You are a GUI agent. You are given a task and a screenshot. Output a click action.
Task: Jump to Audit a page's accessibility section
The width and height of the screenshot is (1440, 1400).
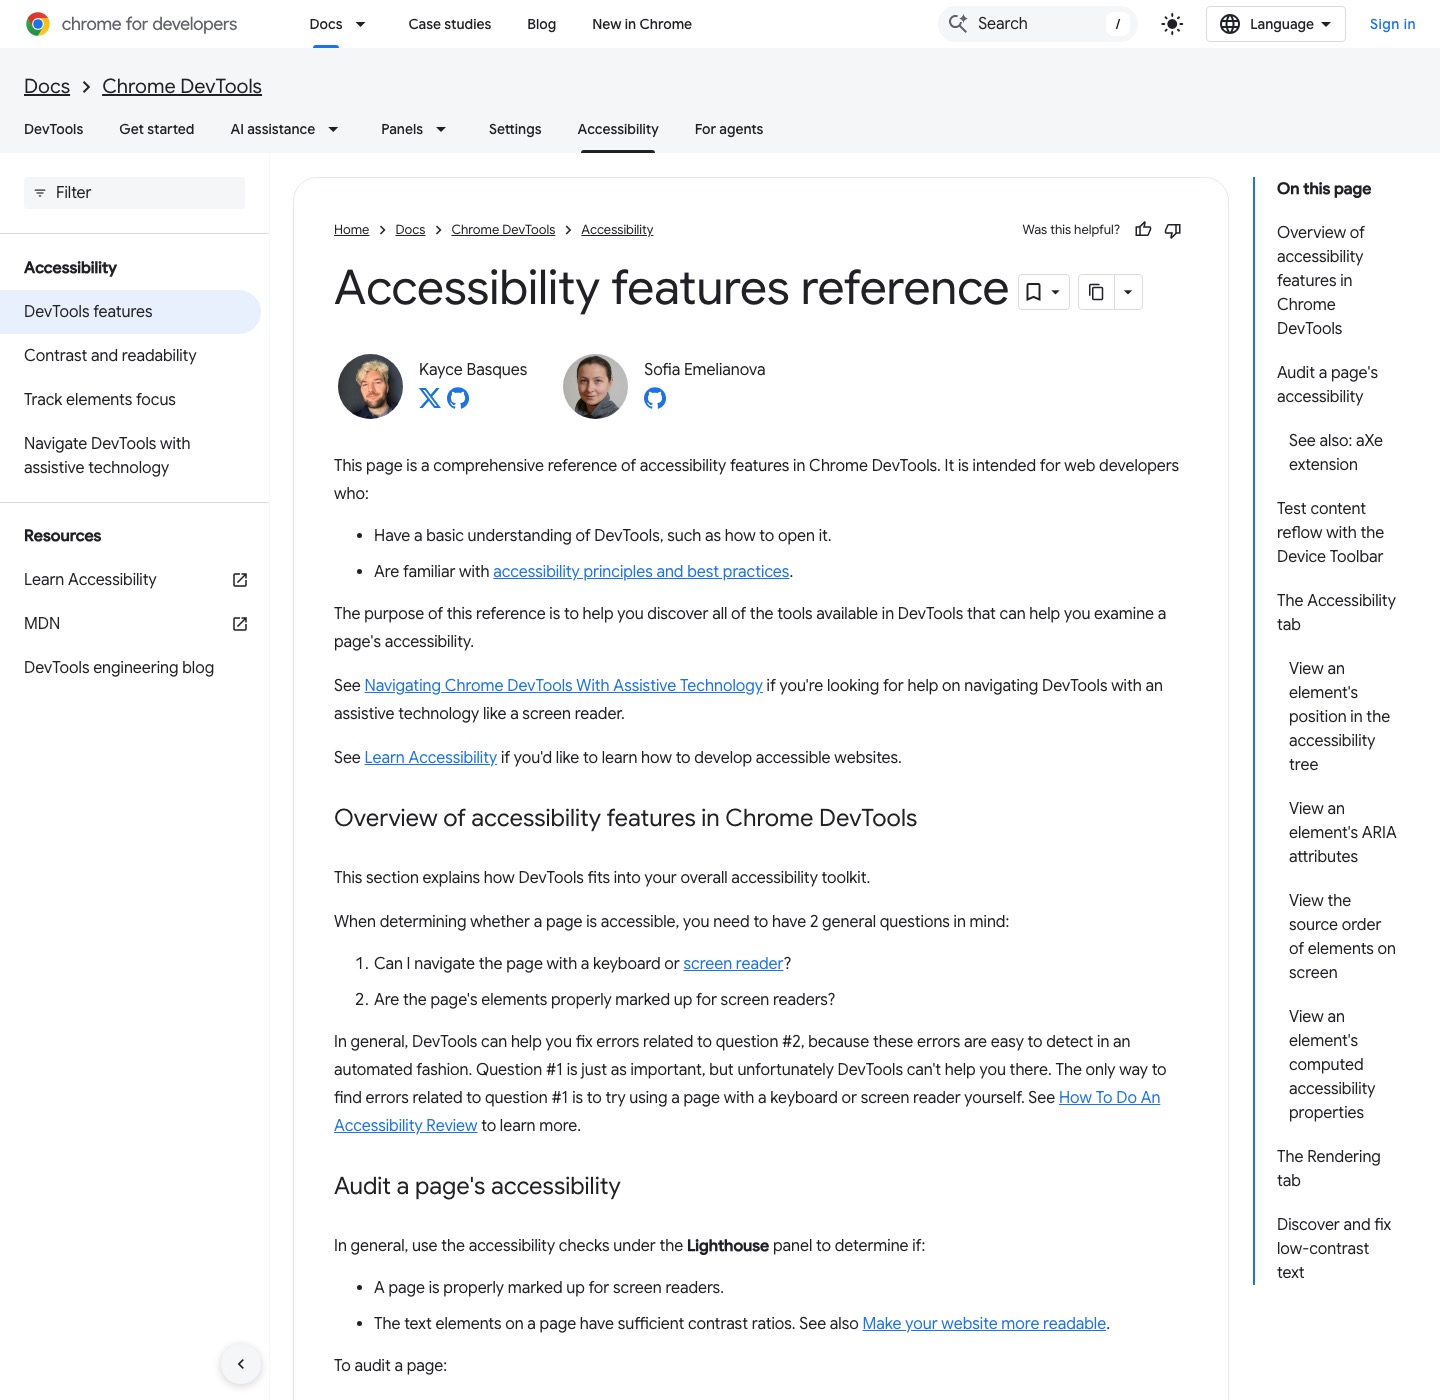click(x=1327, y=385)
